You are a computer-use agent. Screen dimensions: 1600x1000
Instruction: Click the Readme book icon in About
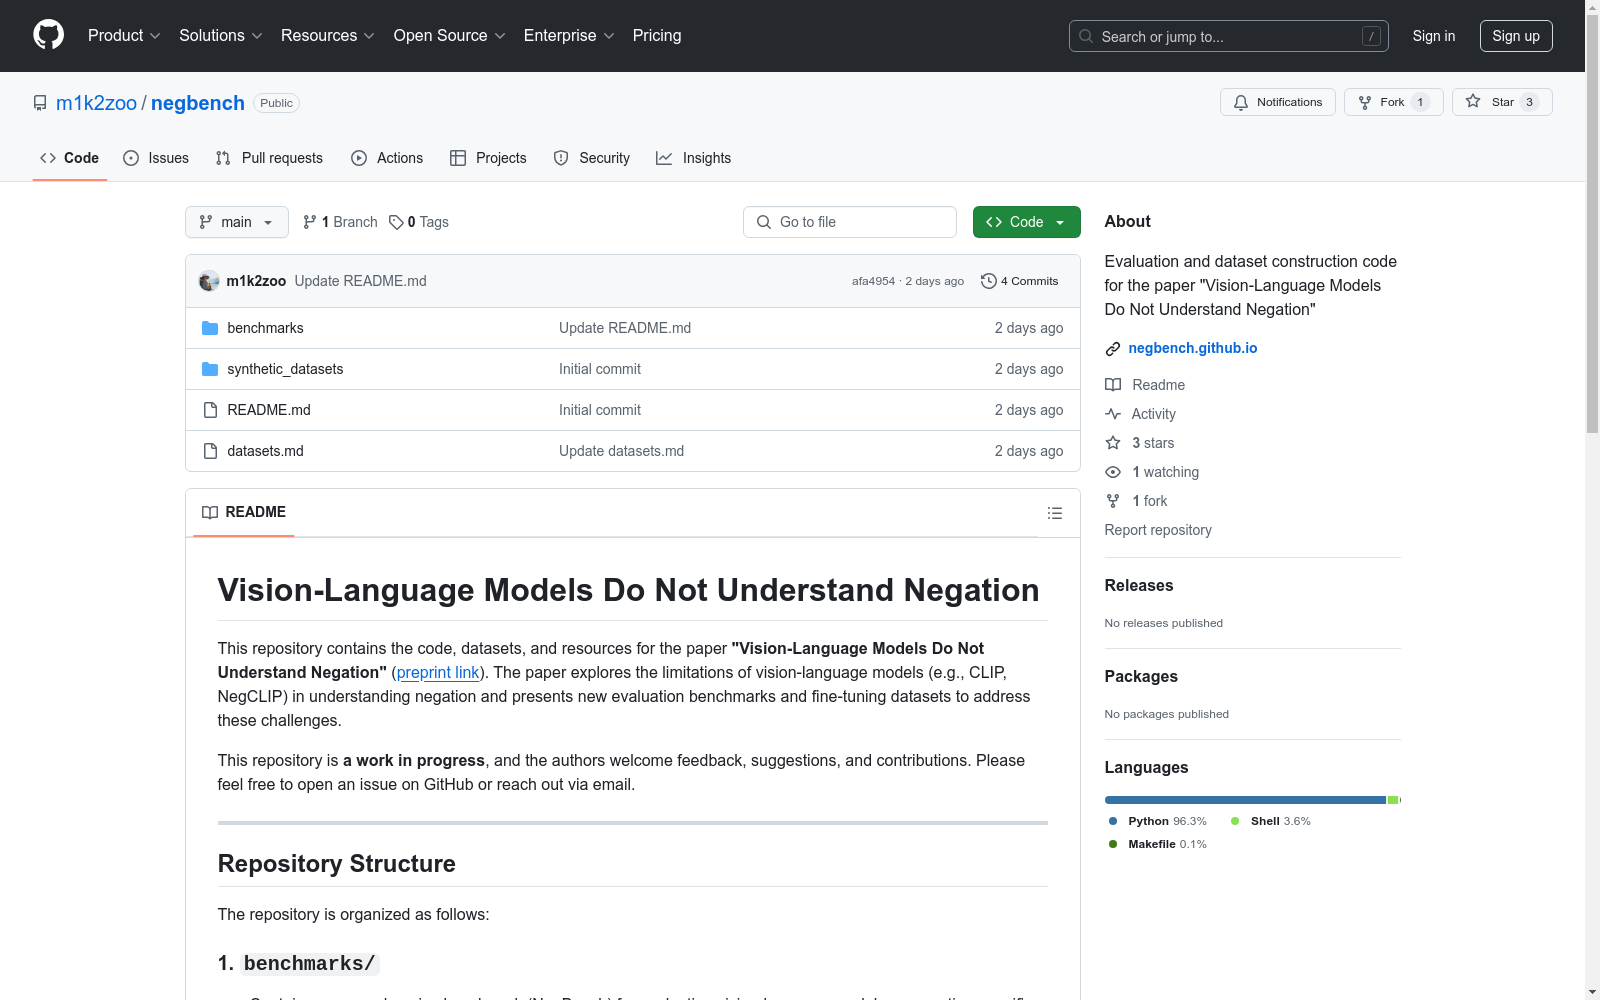point(1113,385)
